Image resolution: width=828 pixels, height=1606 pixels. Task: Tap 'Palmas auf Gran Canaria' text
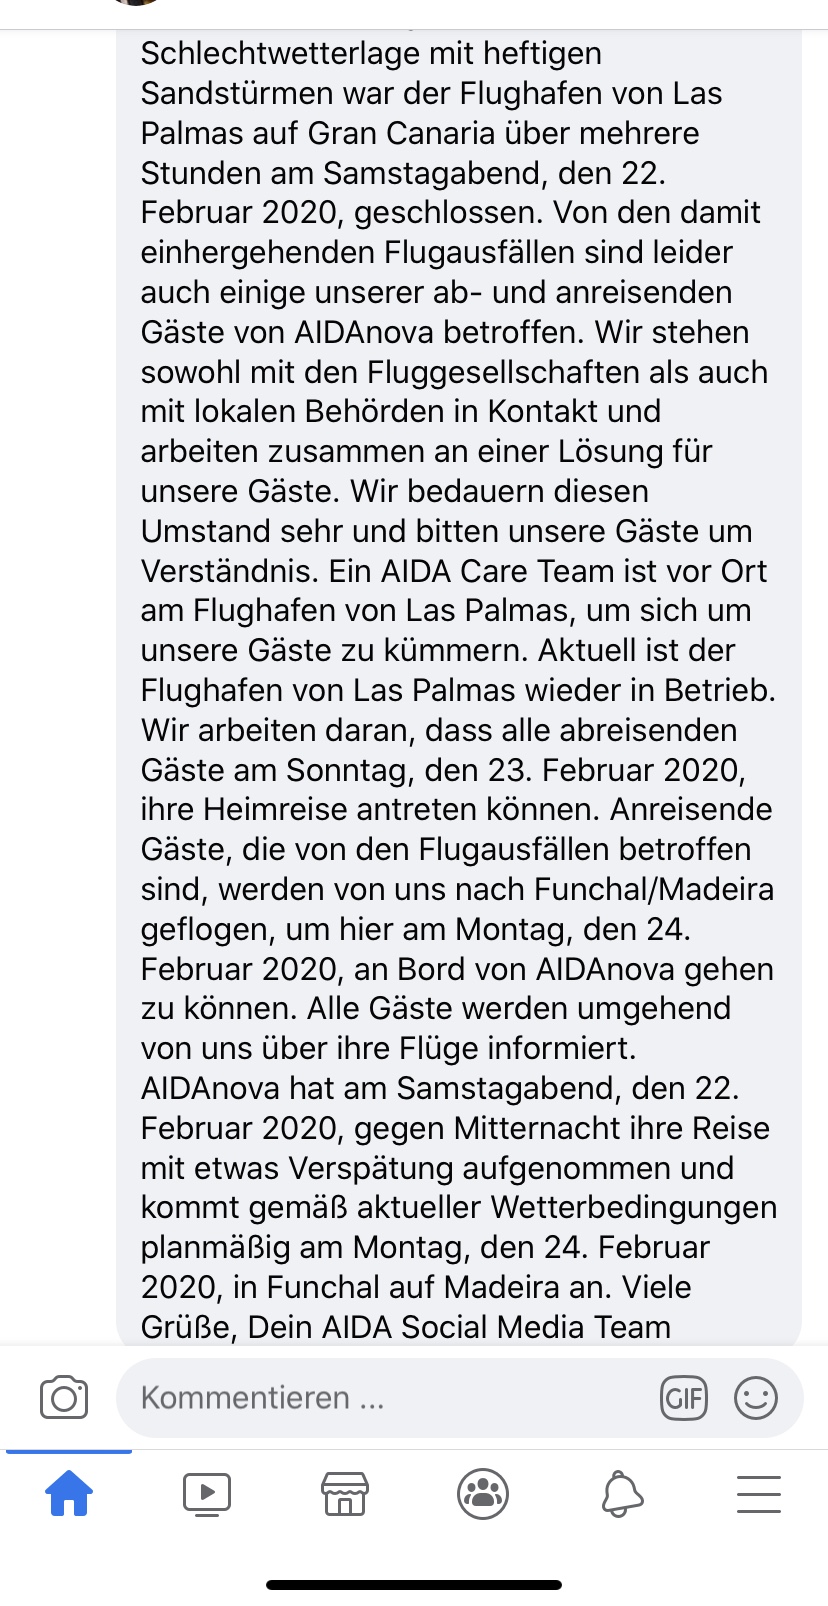(318, 133)
